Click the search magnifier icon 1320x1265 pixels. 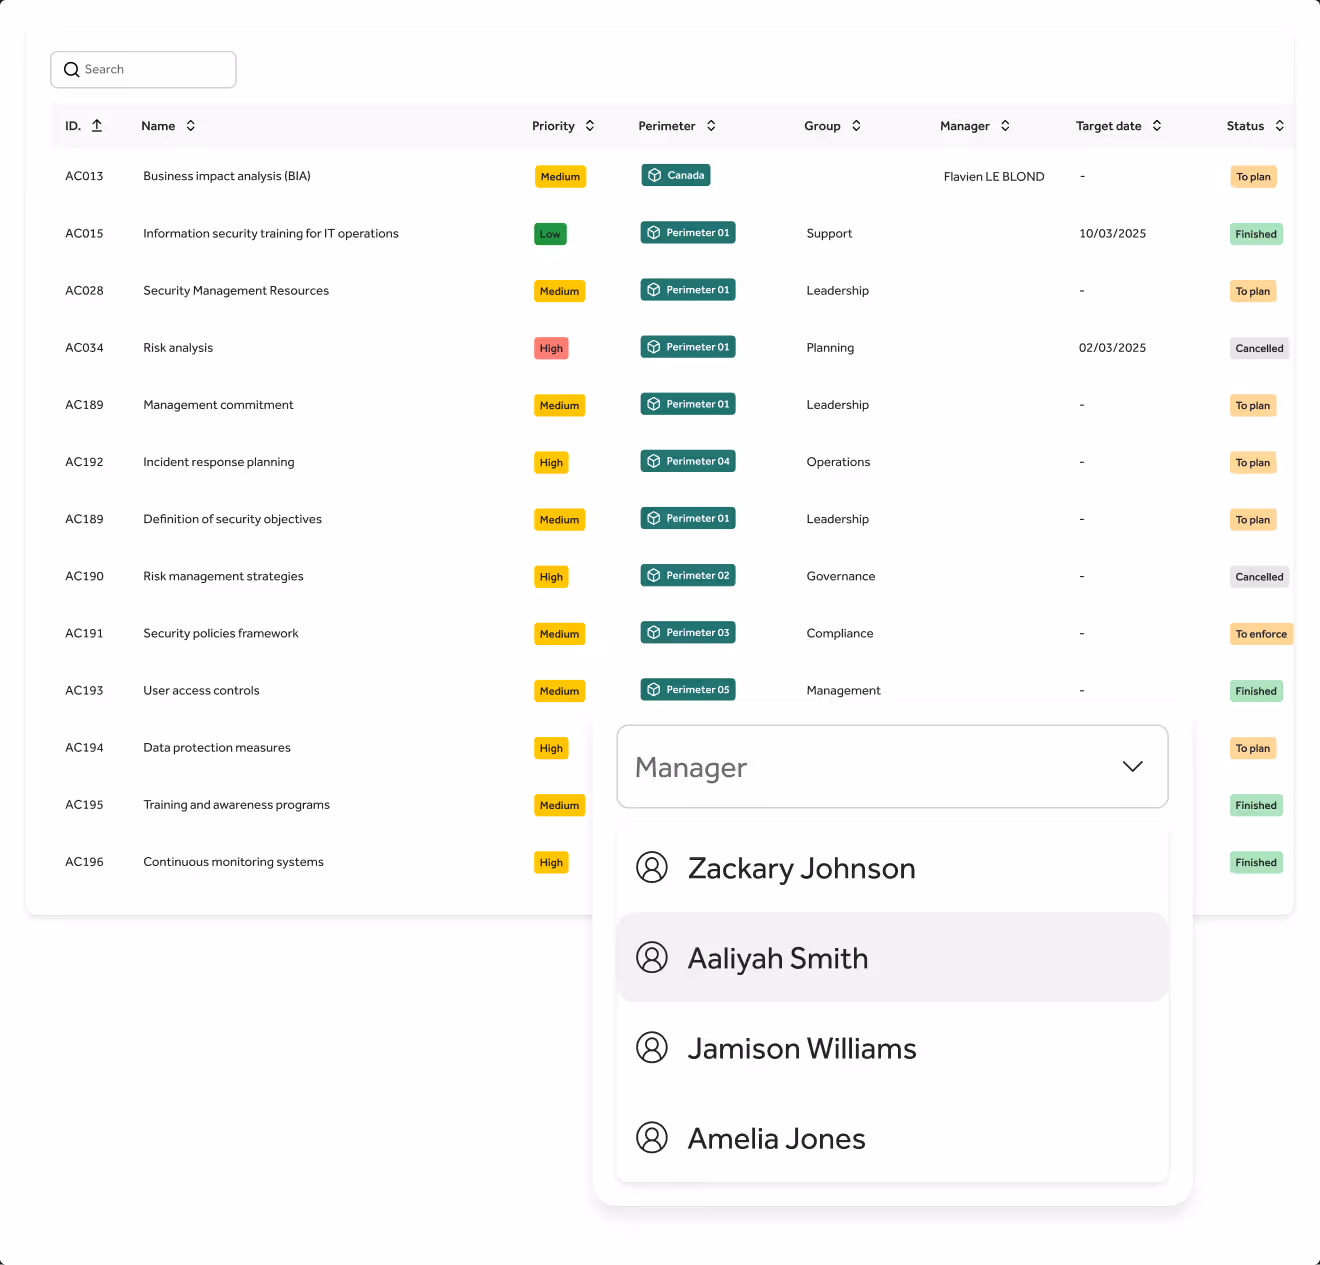[x=71, y=69]
